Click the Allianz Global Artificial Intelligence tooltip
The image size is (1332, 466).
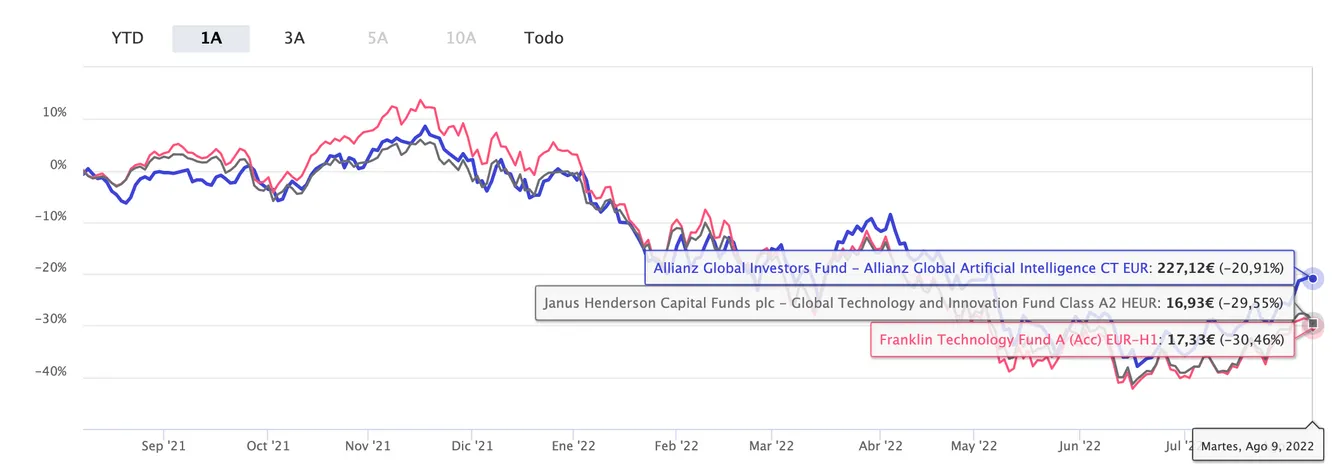(x=968, y=268)
